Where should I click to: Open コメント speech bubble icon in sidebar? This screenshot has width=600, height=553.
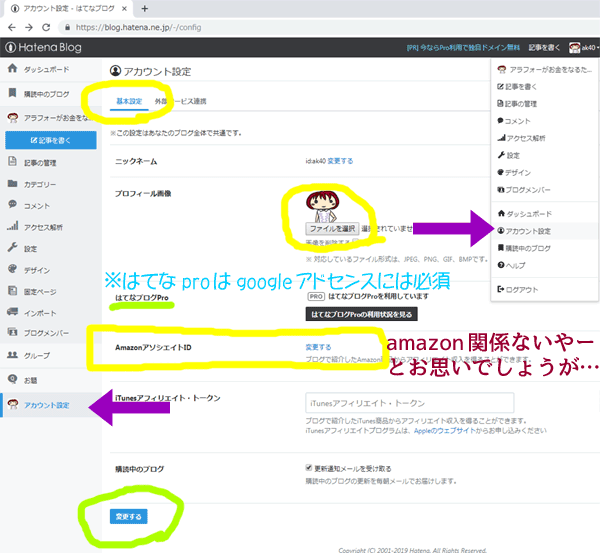pos(13,204)
